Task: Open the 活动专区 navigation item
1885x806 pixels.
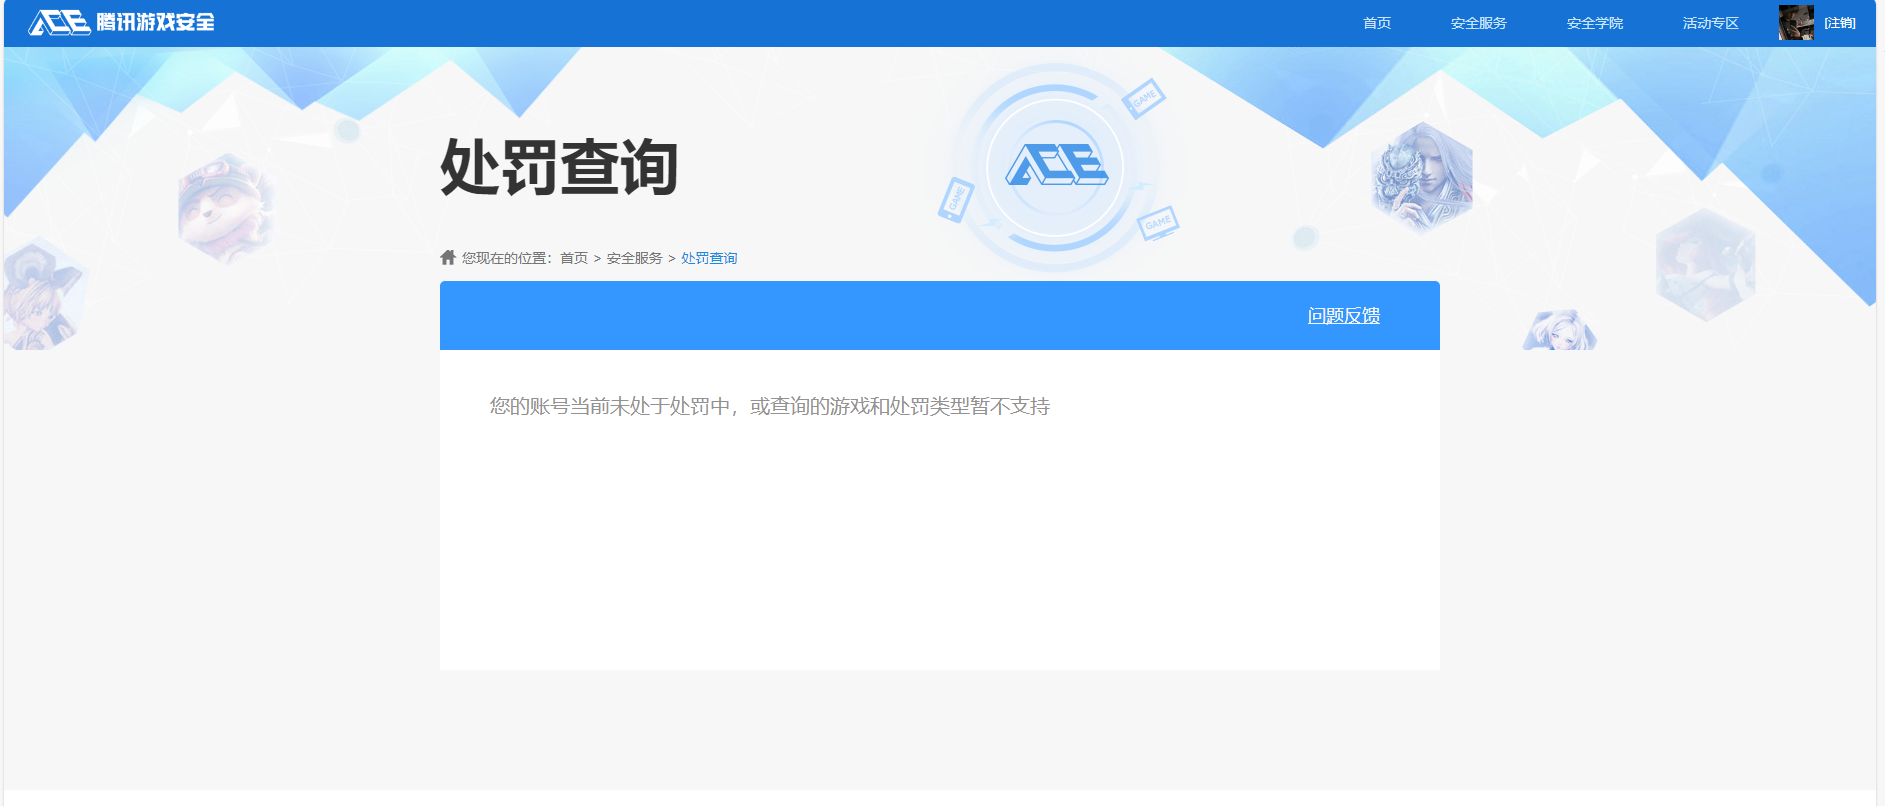Action: click(1710, 23)
